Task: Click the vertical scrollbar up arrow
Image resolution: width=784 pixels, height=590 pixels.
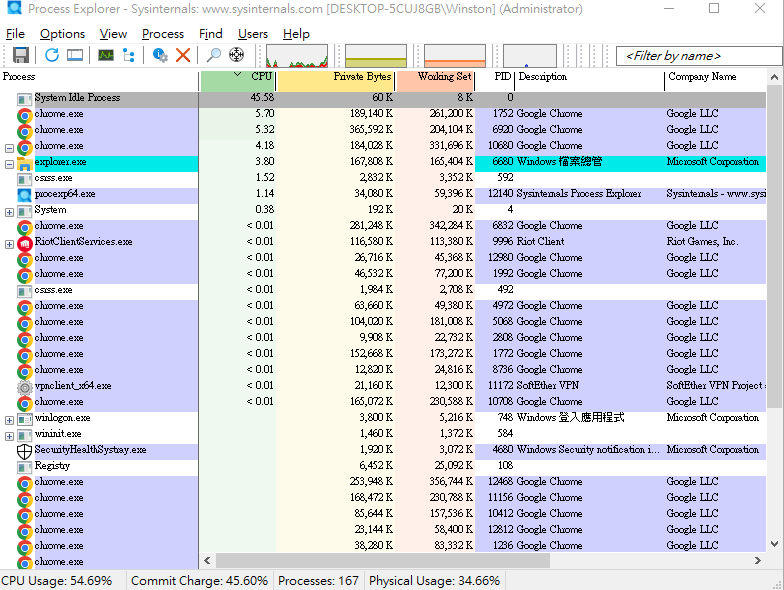Action: click(x=774, y=78)
